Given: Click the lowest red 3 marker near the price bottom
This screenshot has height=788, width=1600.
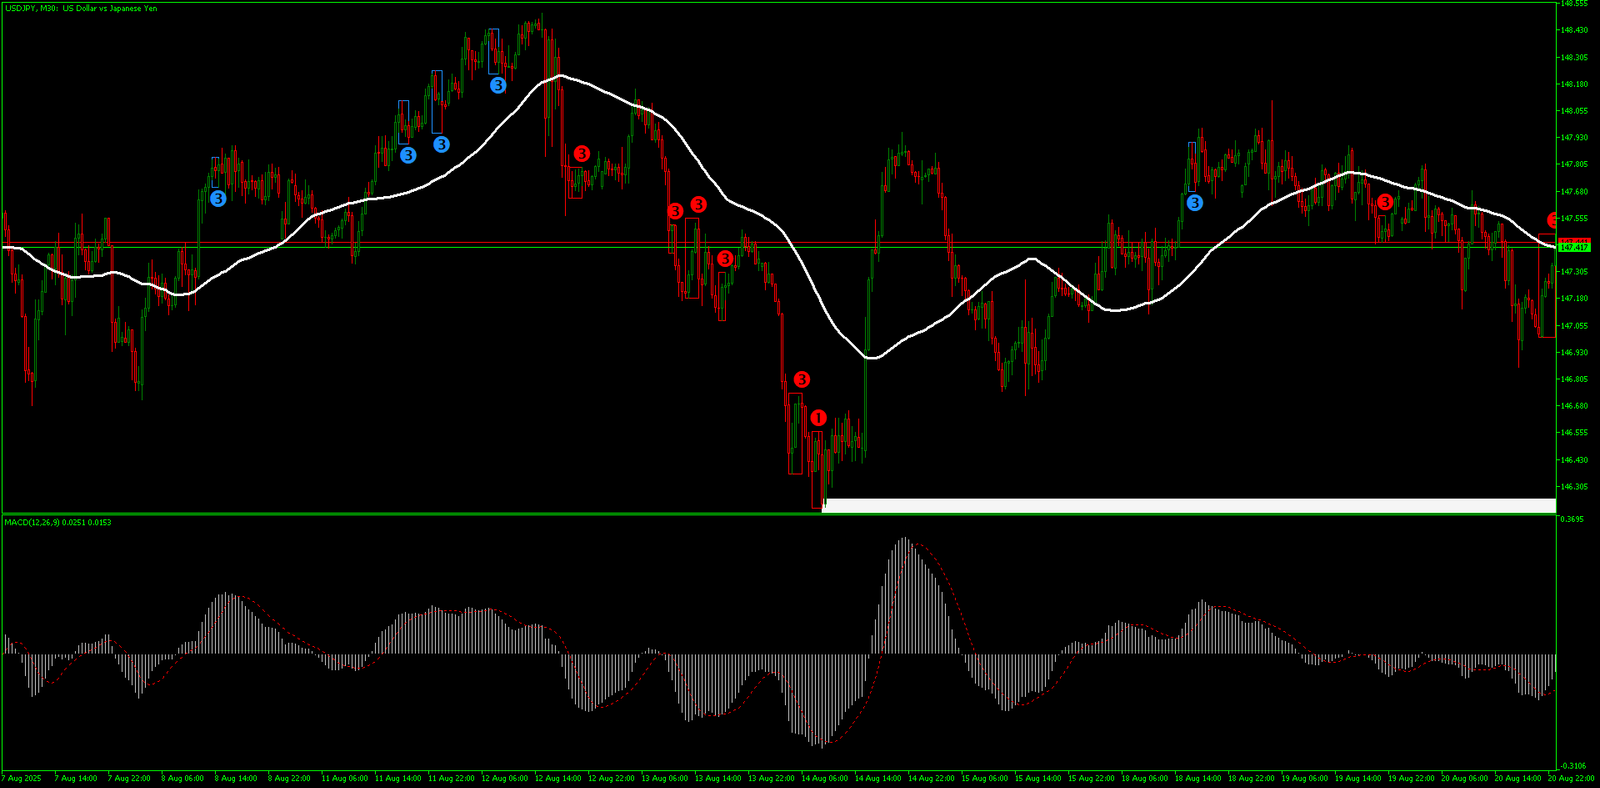Looking at the screenshot, I should pyautogui.click(x=801, y=380).
